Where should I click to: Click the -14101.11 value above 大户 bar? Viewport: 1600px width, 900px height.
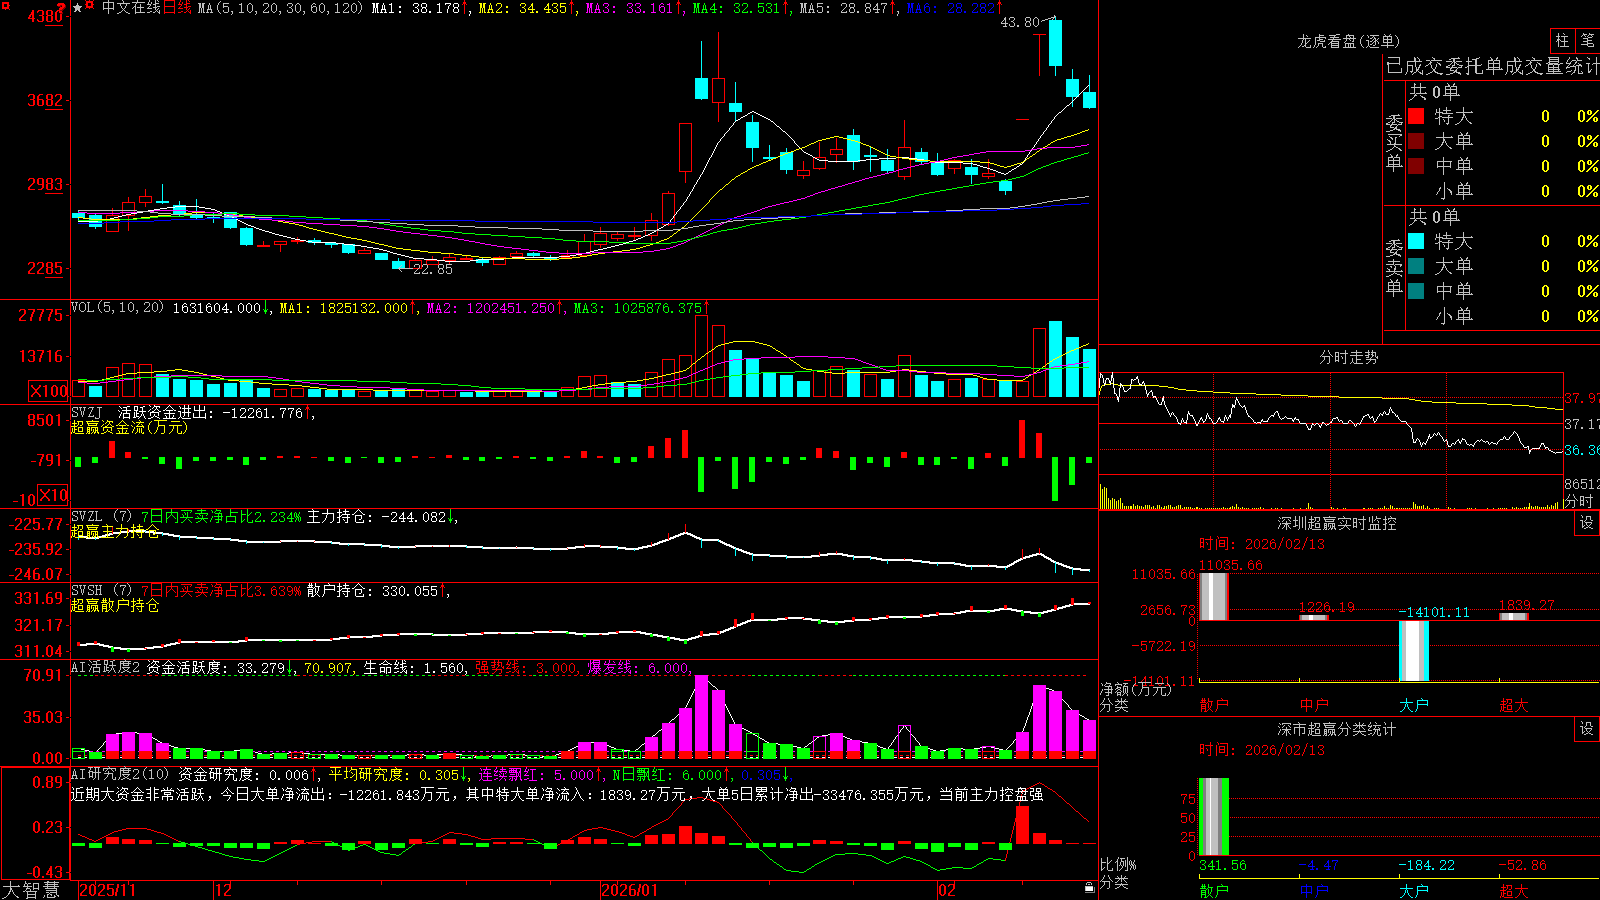point(1434,612)
